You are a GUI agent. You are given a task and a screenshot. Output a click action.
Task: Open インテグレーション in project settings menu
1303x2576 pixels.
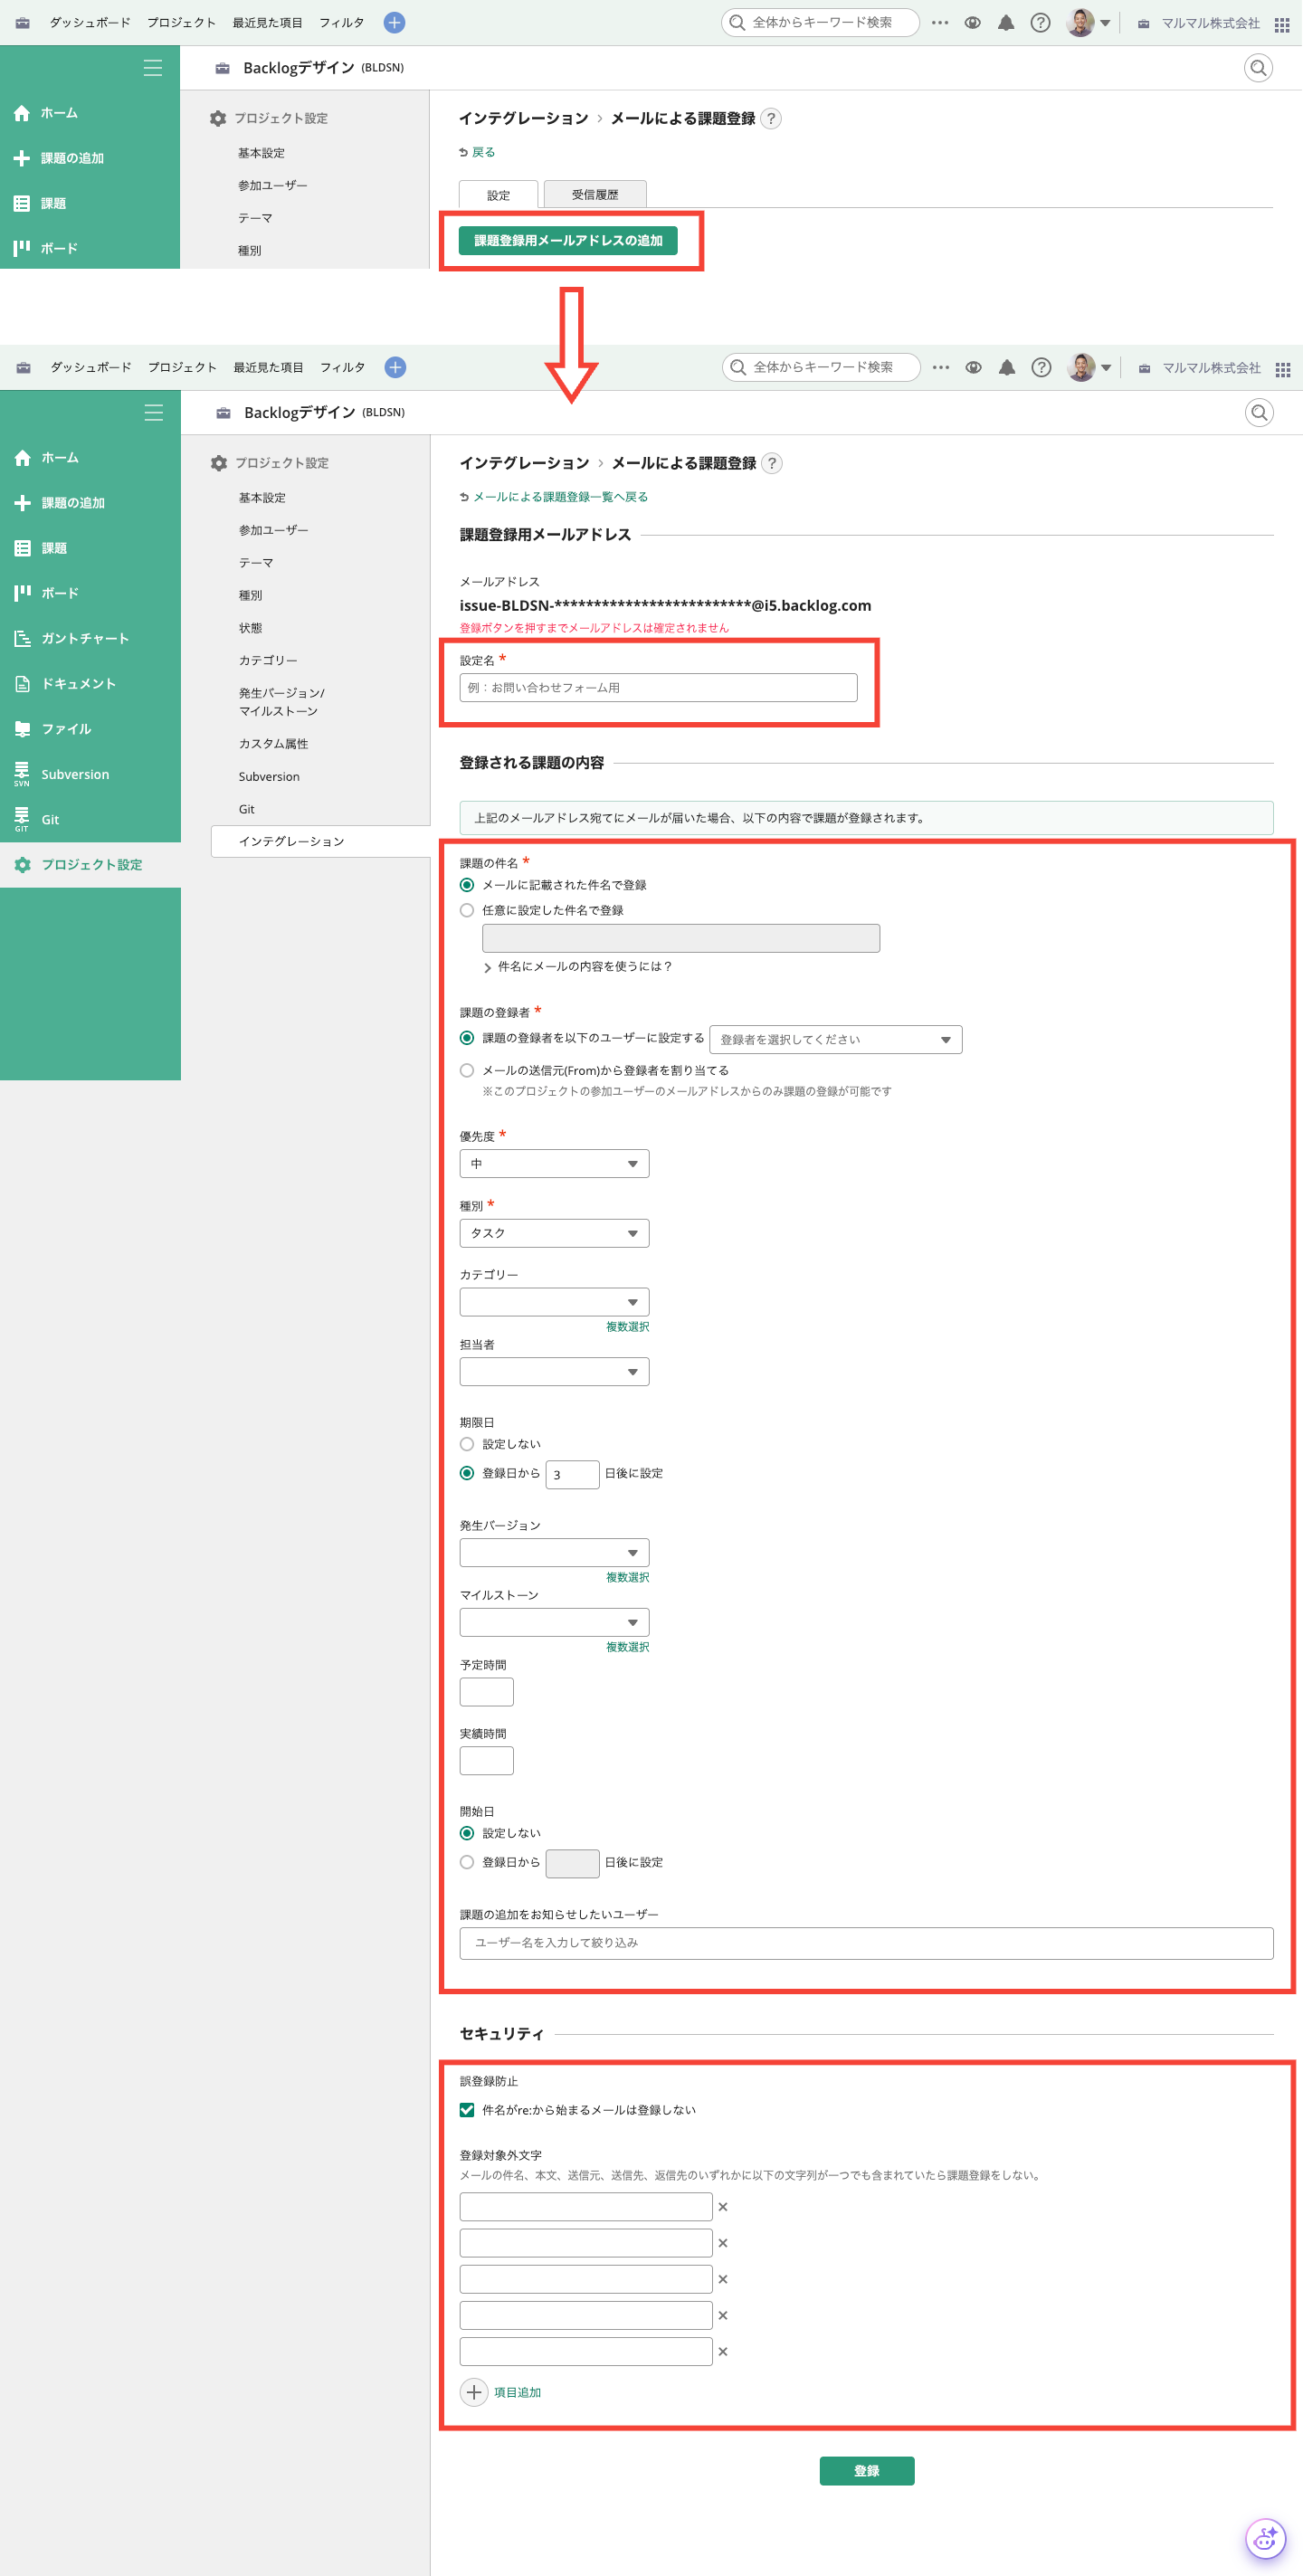click(320, 841)
